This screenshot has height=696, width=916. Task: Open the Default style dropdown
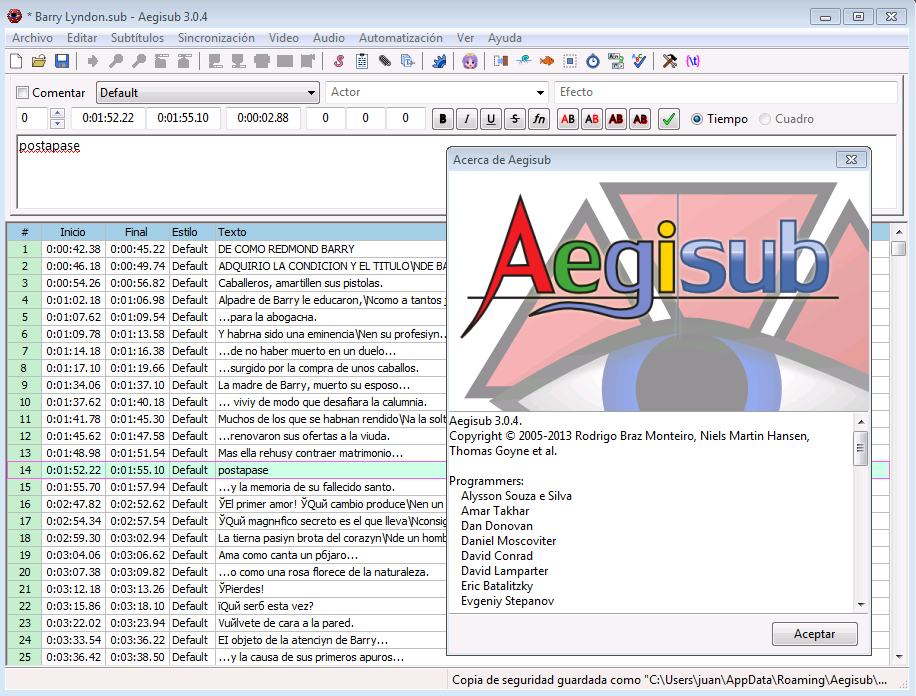click(207, 93)
